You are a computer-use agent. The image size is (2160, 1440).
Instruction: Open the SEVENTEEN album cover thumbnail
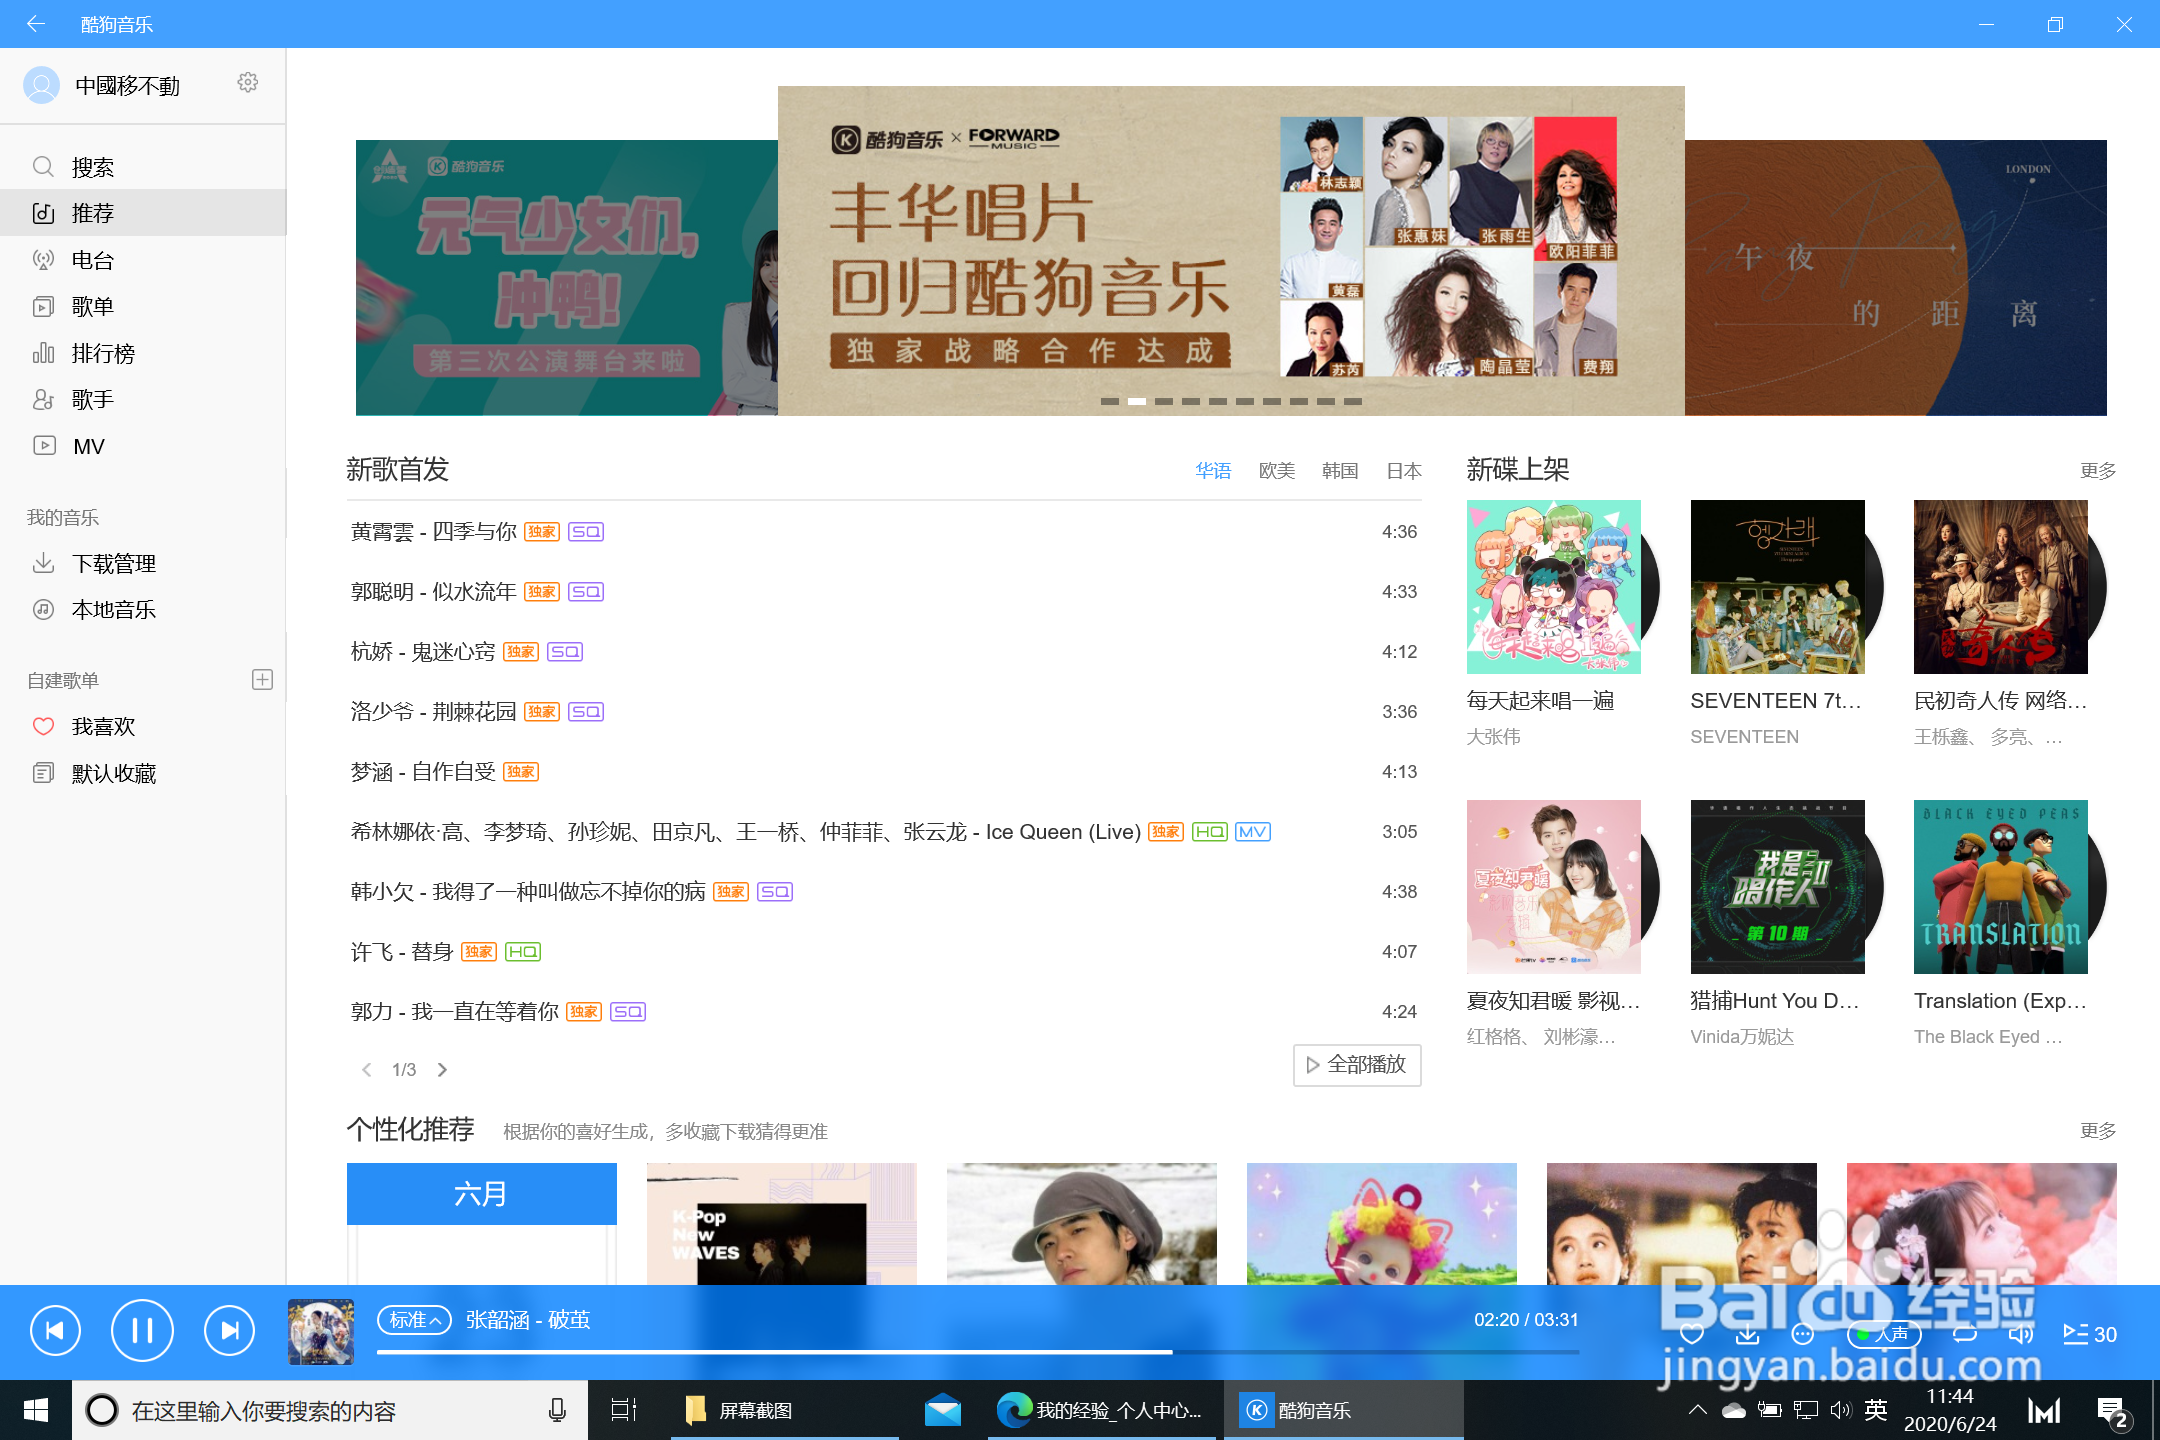click(x=1777, y=587)
